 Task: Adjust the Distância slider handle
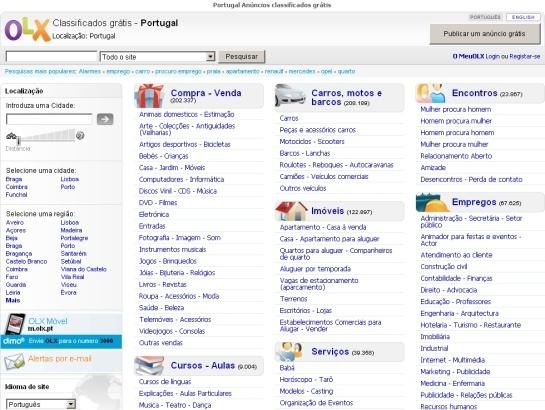pyautogui.click(x=18, y=140)
